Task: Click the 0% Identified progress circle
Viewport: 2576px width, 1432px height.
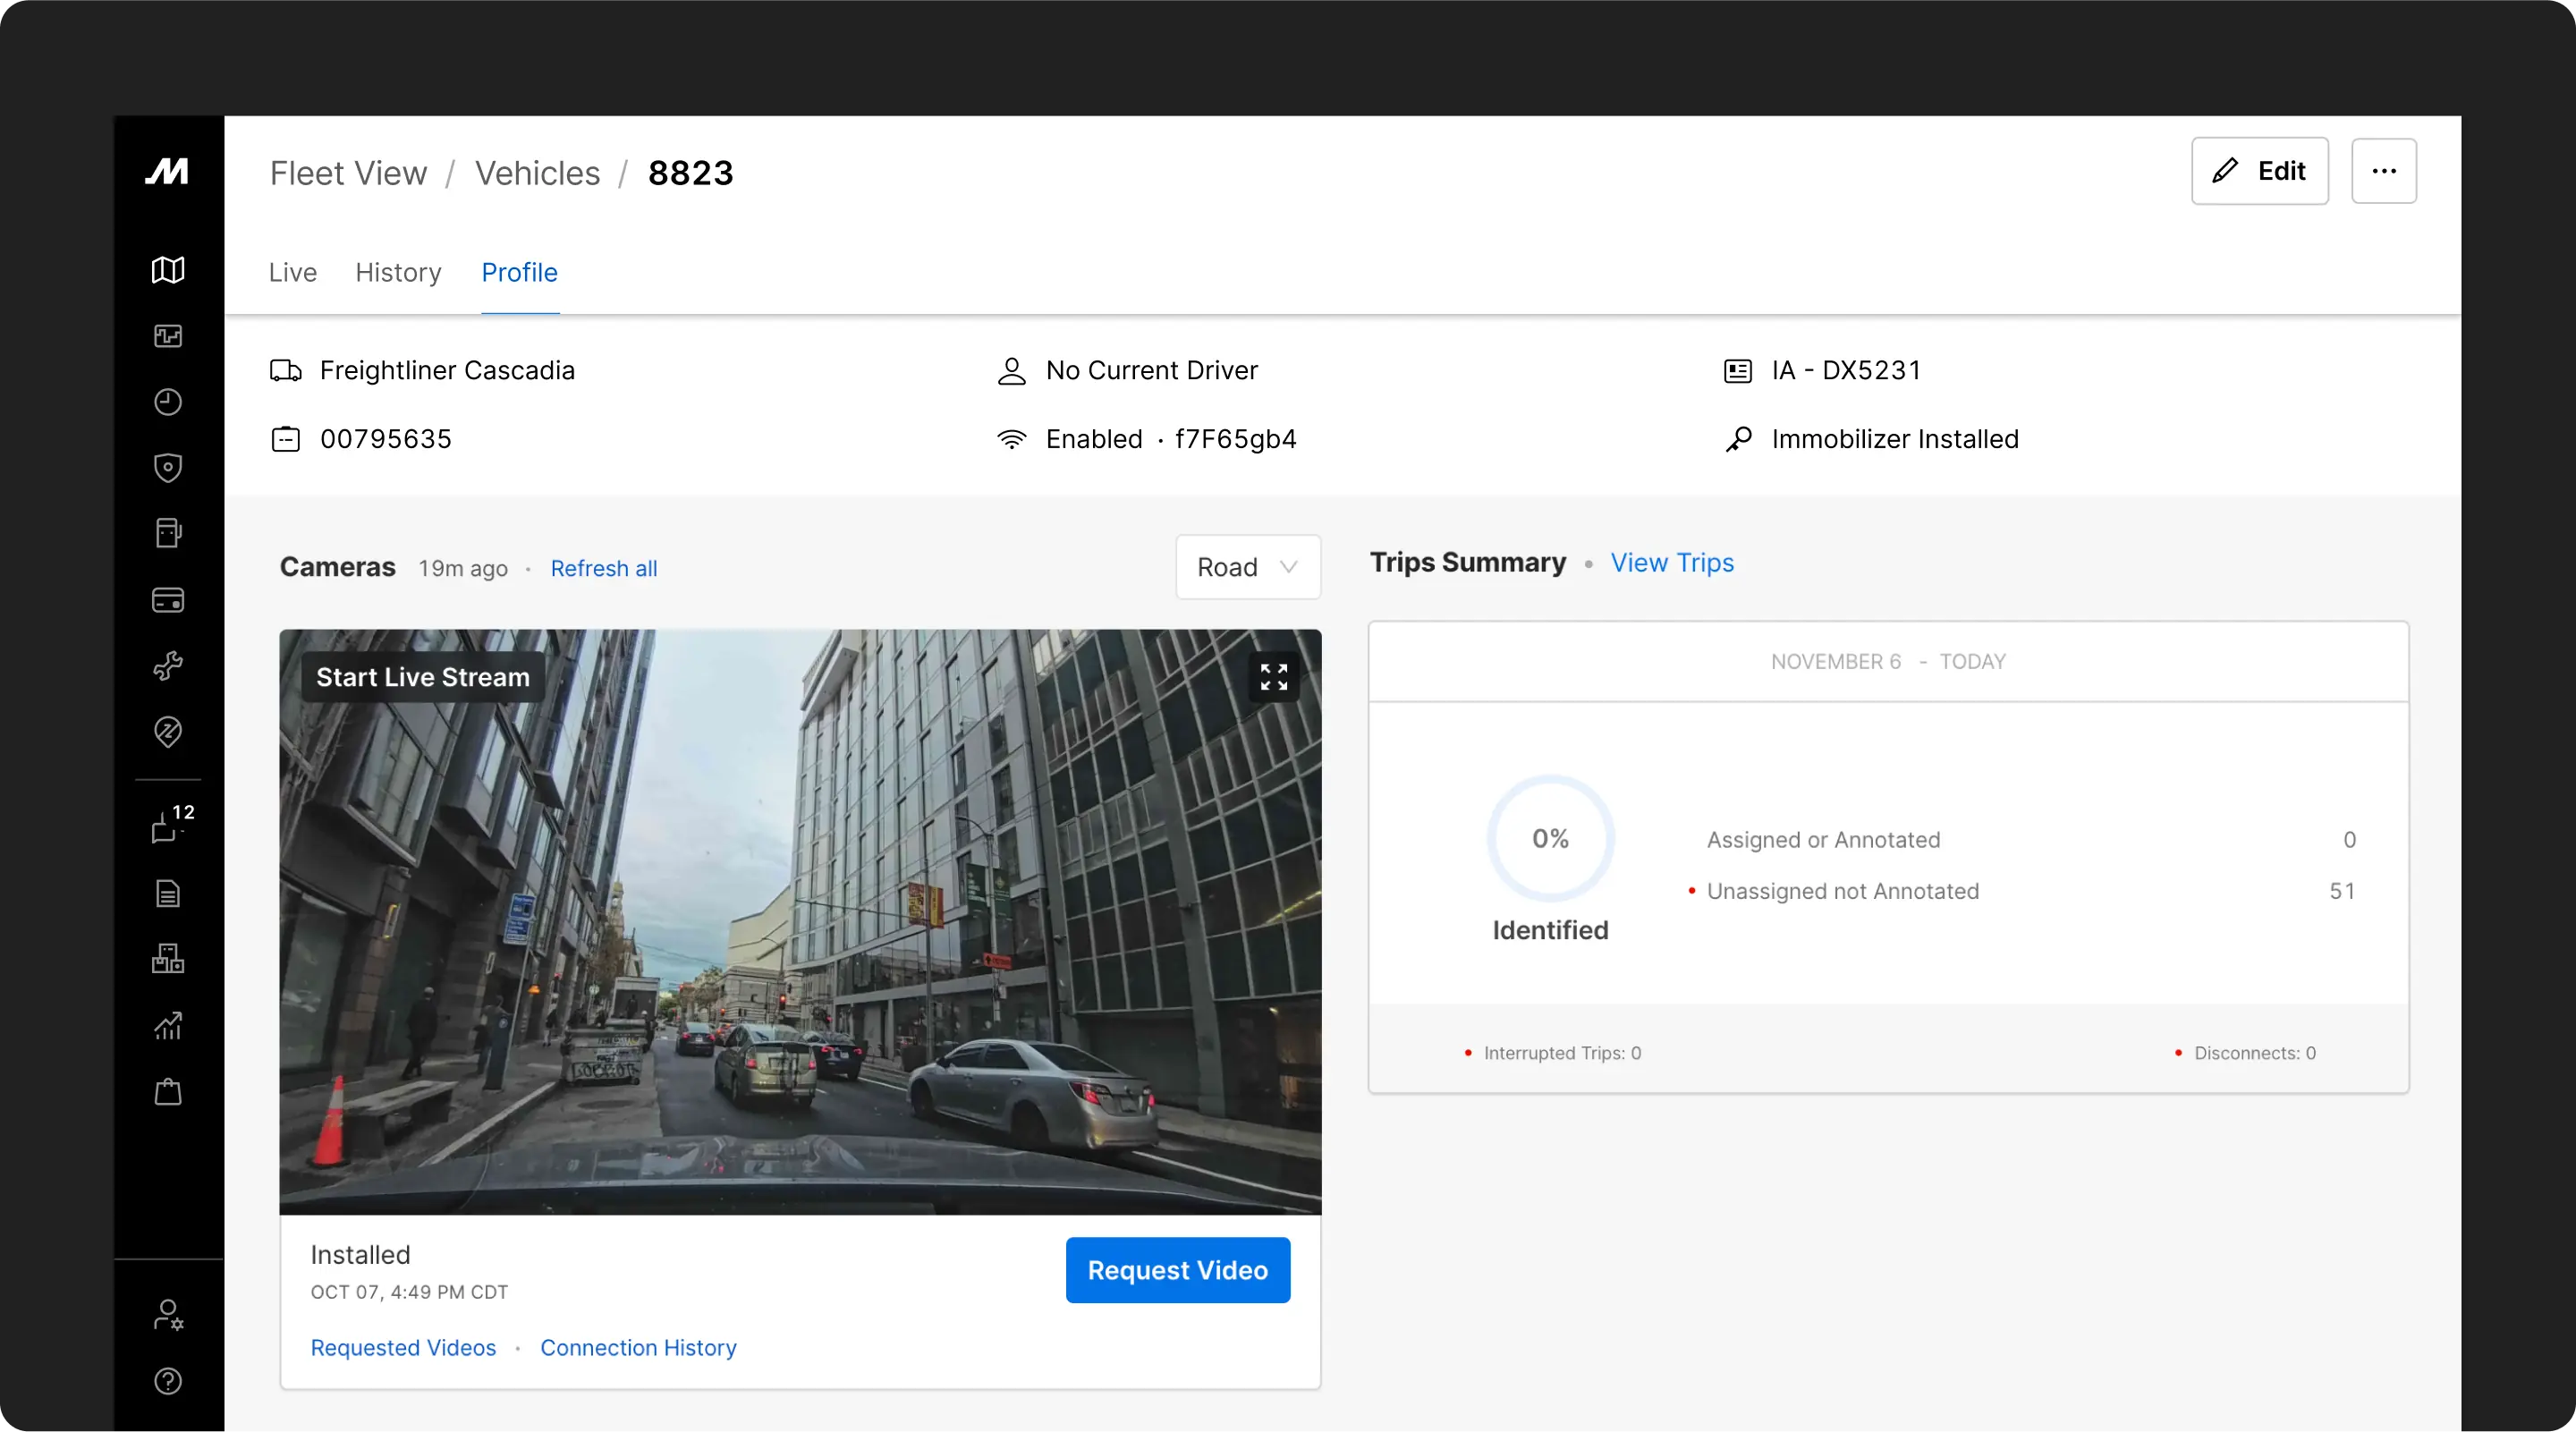Action: tap(1550, 839)
